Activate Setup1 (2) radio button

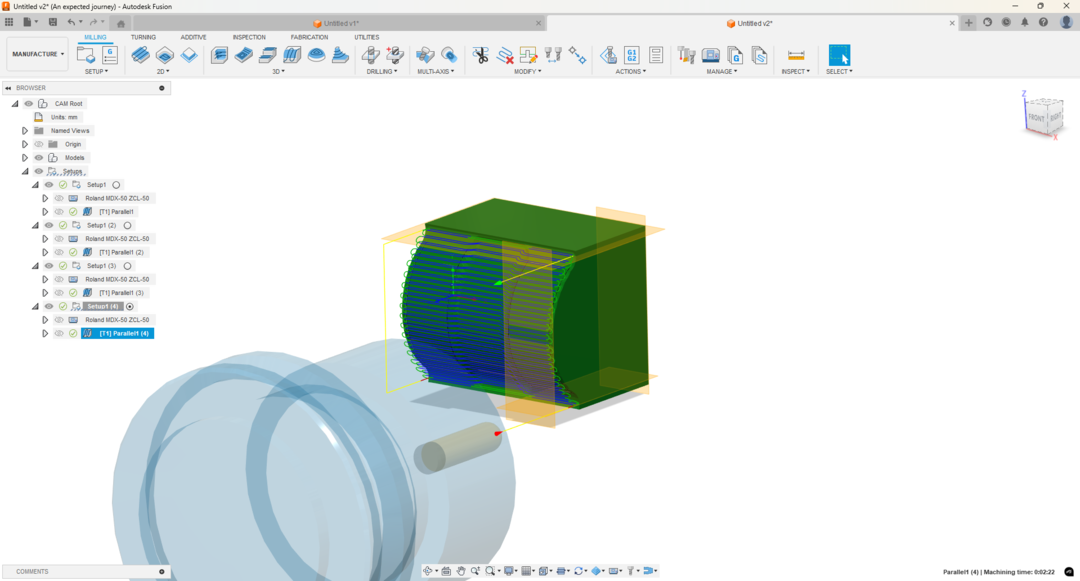127,225
